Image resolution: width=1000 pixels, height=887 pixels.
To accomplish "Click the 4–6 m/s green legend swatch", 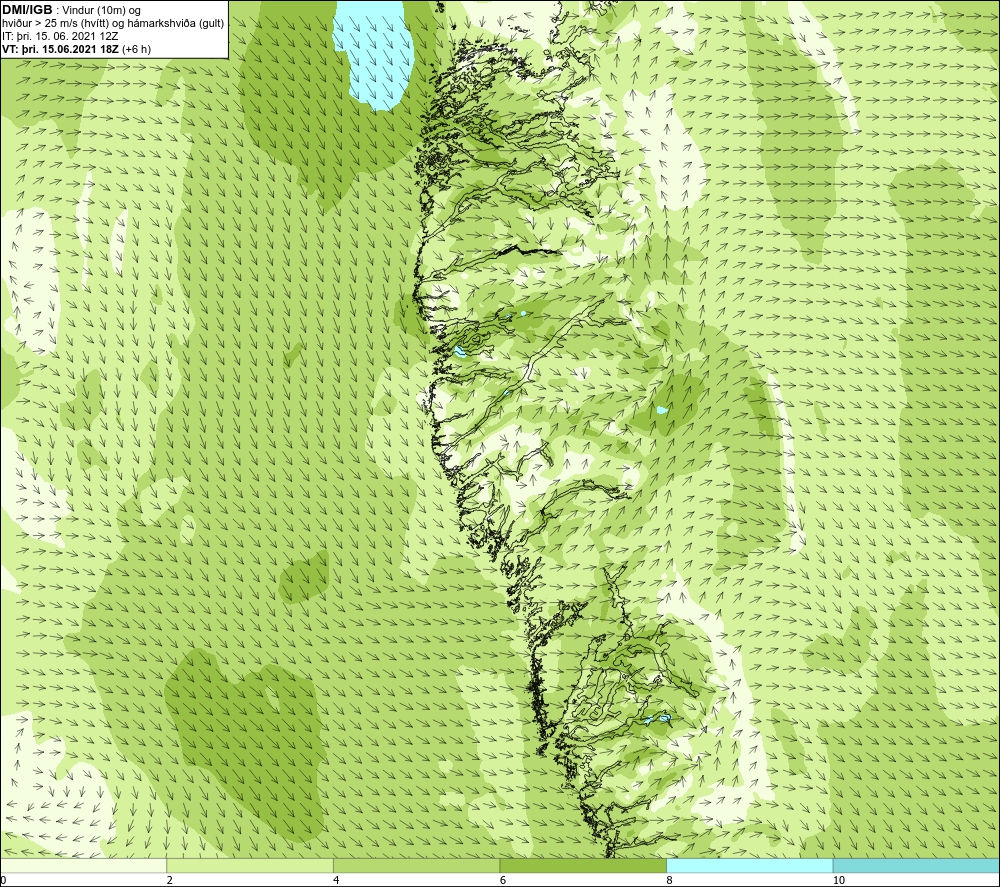I will coord(416,865).
